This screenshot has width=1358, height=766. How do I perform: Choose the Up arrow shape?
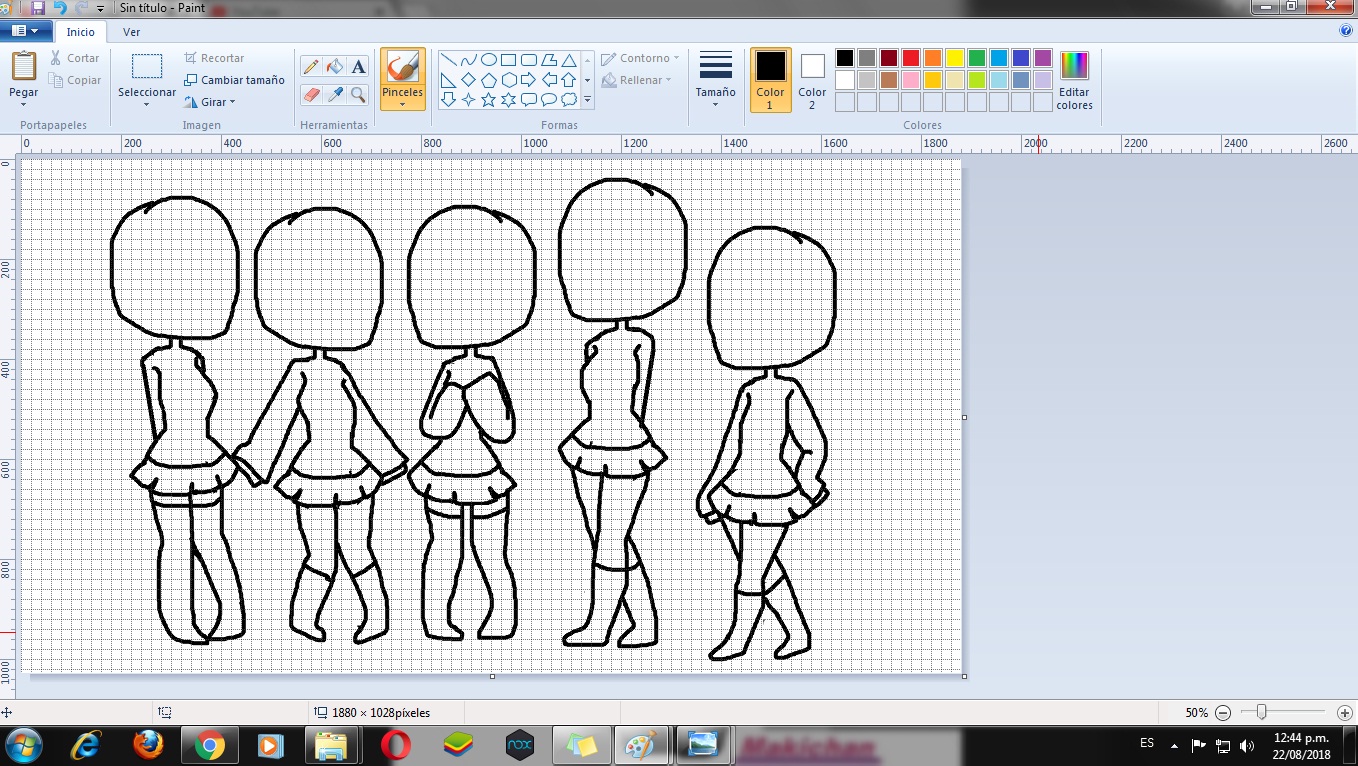click(569, 80)
